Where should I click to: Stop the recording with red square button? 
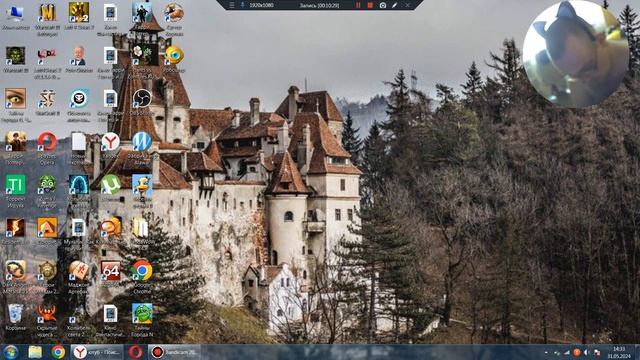tap(370, 5)
